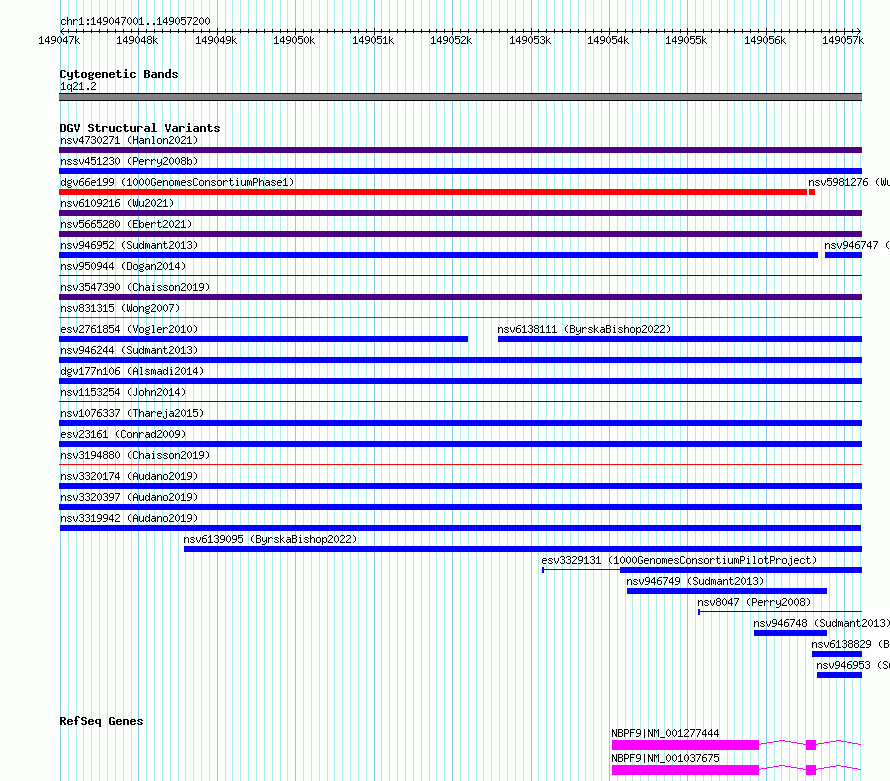Image resolution: width=890 pixels, height=781 pixels.
Task: Click the nsv946747 variant label
Action: [857, 245]
